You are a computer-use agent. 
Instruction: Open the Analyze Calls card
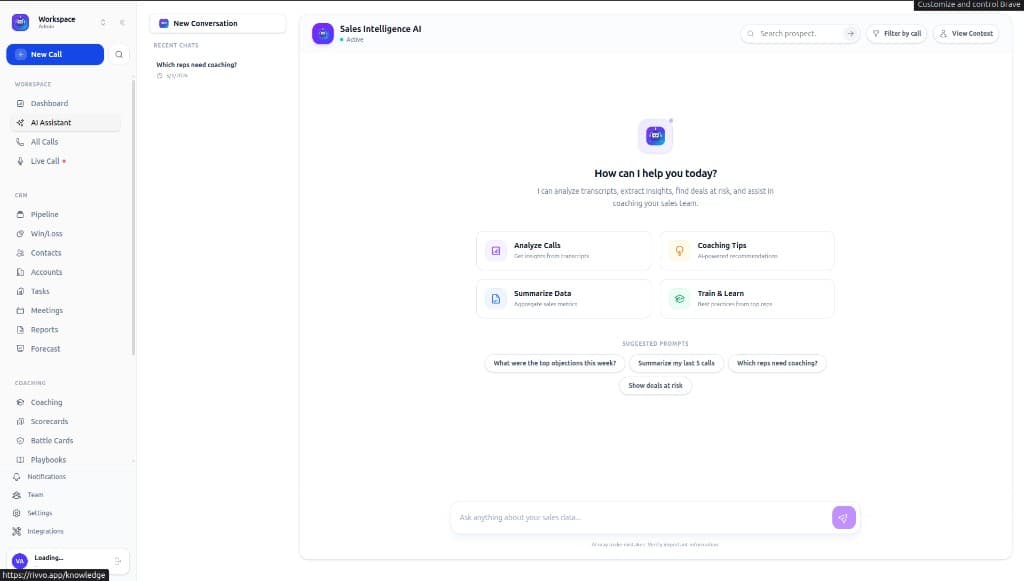coord(564,250)
